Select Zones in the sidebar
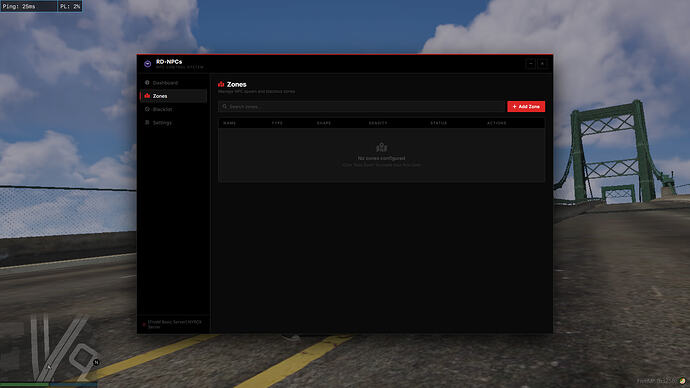The width and height of the screenshot is (690, 388). click(173, 96)
